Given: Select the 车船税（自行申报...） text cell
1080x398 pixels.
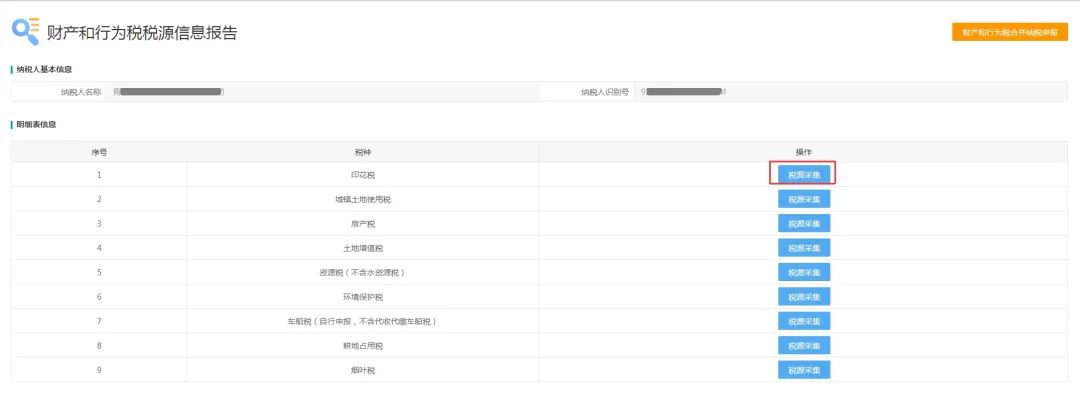Looking at the screenshot, I should click(363, 322).
